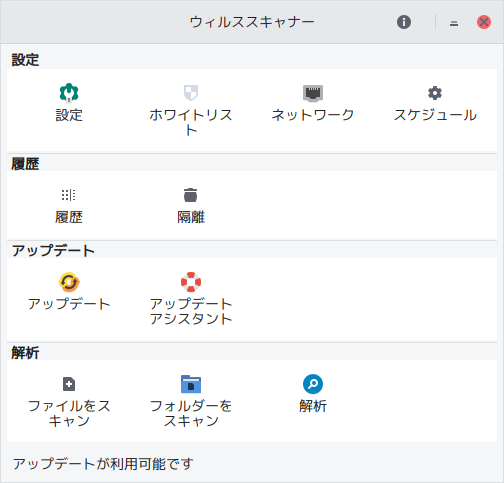Screen dimensions: 504x483
Task: Select the ファイルをスキャン file icon
Action: [69, 384]
